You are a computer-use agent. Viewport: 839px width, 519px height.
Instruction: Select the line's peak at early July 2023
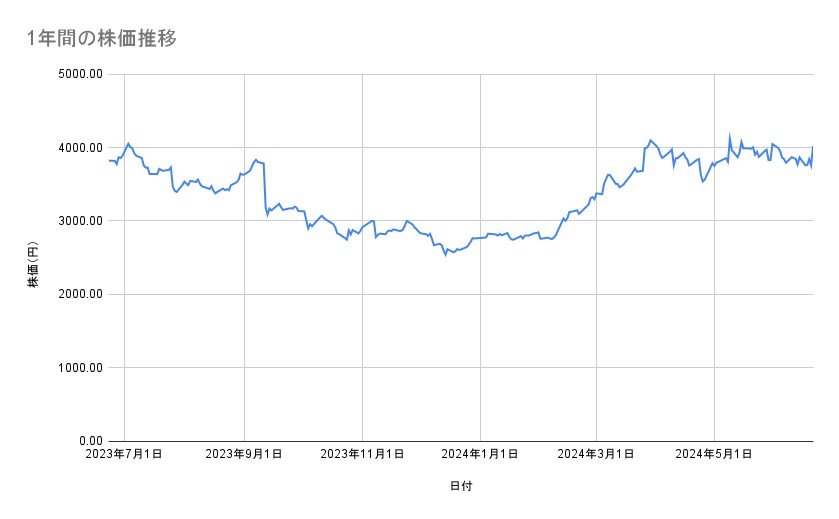coord(128,144)
